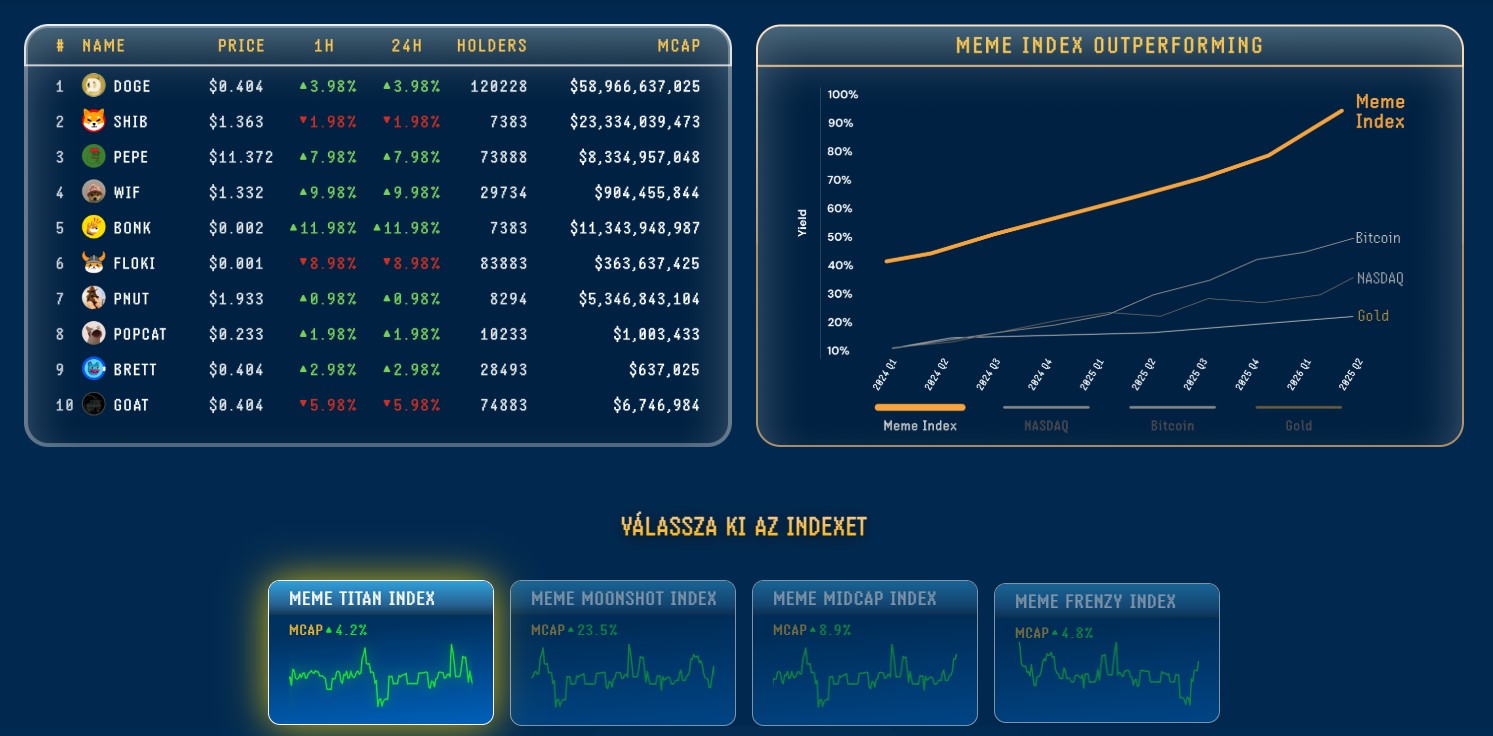1493x736 pixels.
Task: Click the POPCAT coin icon
Action: (x=93, y=334)
